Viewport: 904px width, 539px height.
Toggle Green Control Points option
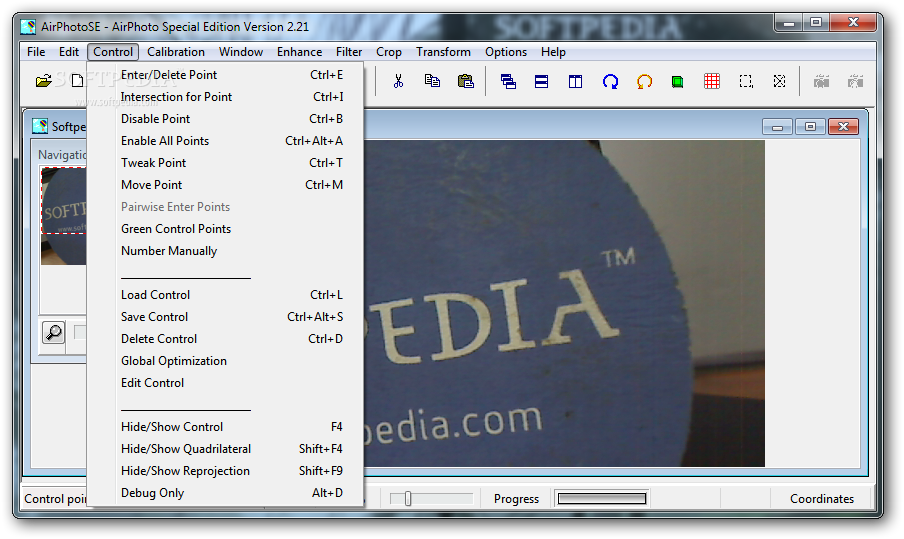pyautogui.click(x=226, y=229)
